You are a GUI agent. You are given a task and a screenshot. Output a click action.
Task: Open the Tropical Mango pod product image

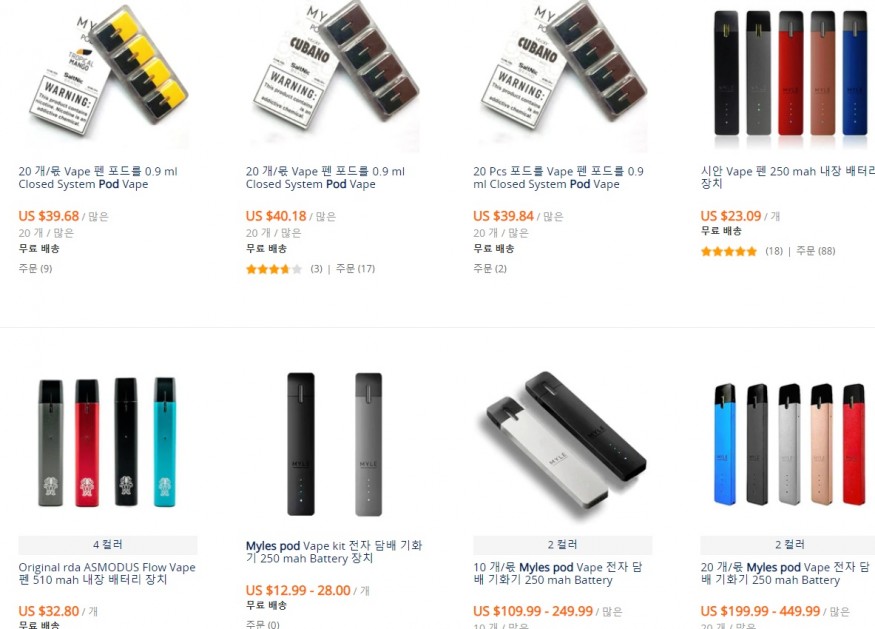[x=108, y=73]
